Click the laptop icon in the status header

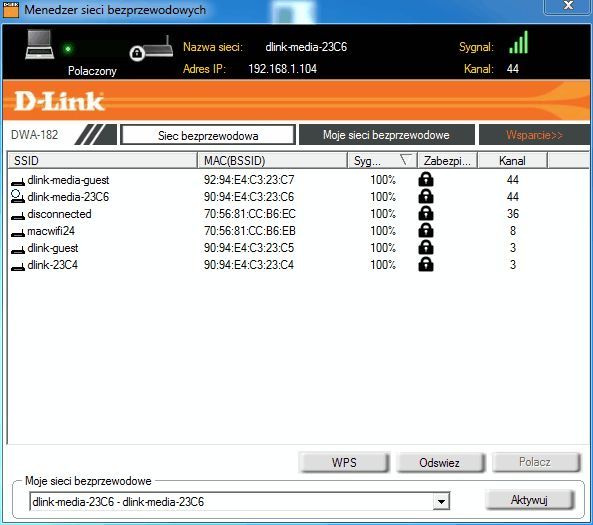pos(40,45)
